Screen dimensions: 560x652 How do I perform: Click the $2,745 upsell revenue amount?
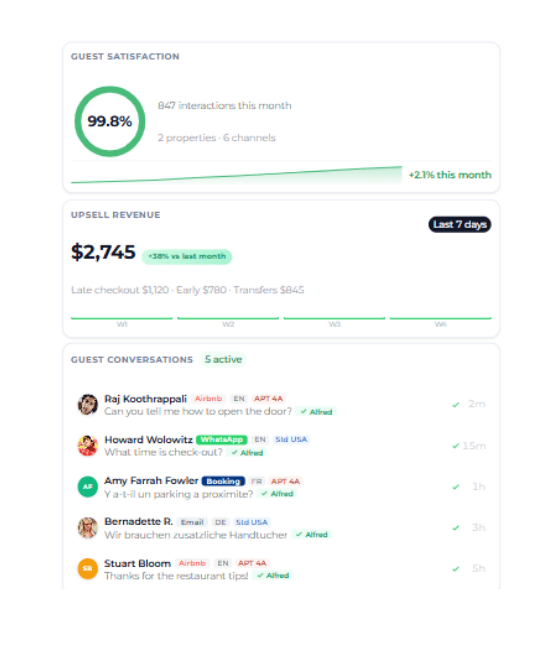pos(103,252)
